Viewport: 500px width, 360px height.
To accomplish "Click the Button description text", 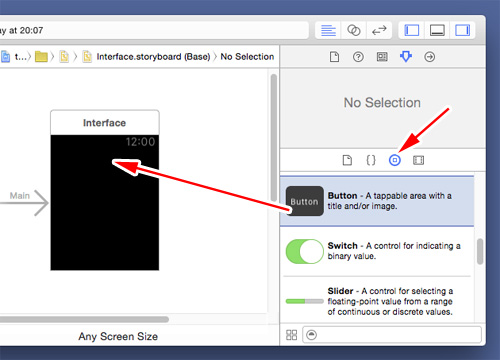I will [389, 201].
